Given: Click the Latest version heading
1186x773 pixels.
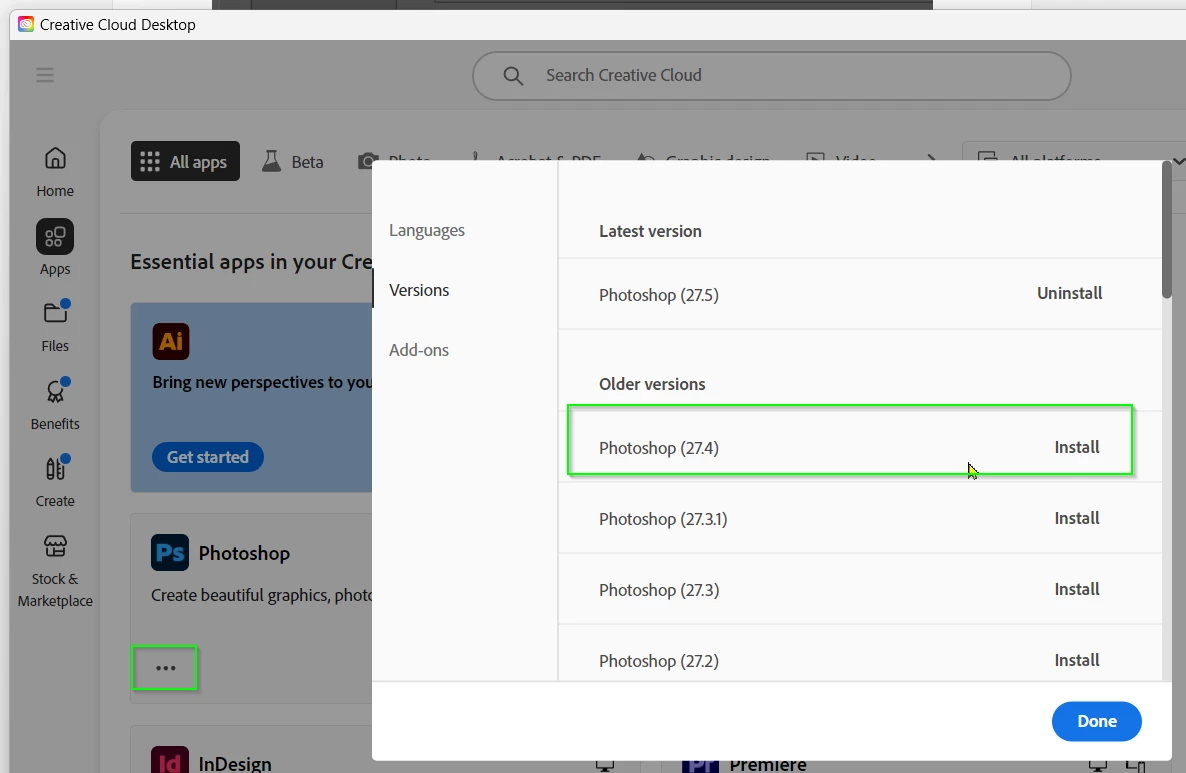Looking at the screenshot, I should [650, 231].
